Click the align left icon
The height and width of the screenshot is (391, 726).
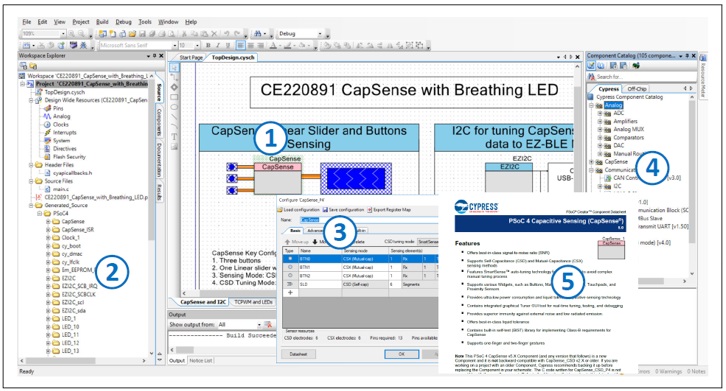(241, 45)
